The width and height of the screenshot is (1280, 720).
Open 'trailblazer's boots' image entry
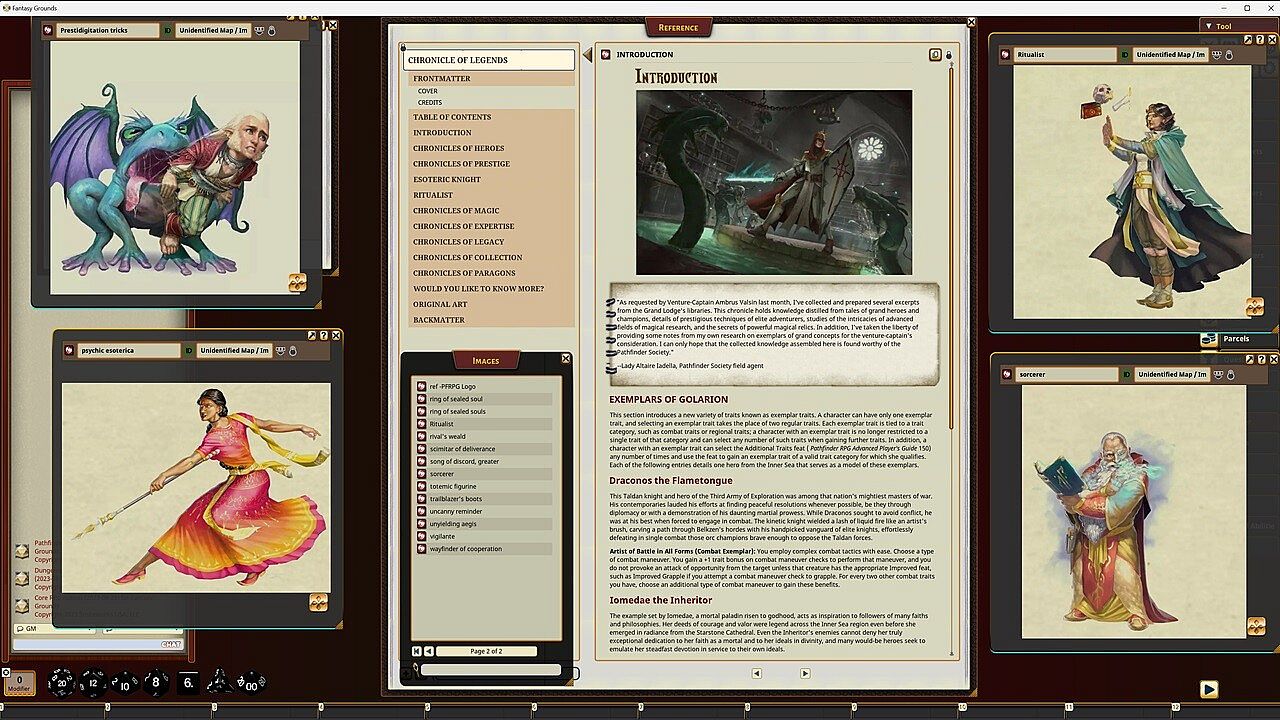(484, 499)
